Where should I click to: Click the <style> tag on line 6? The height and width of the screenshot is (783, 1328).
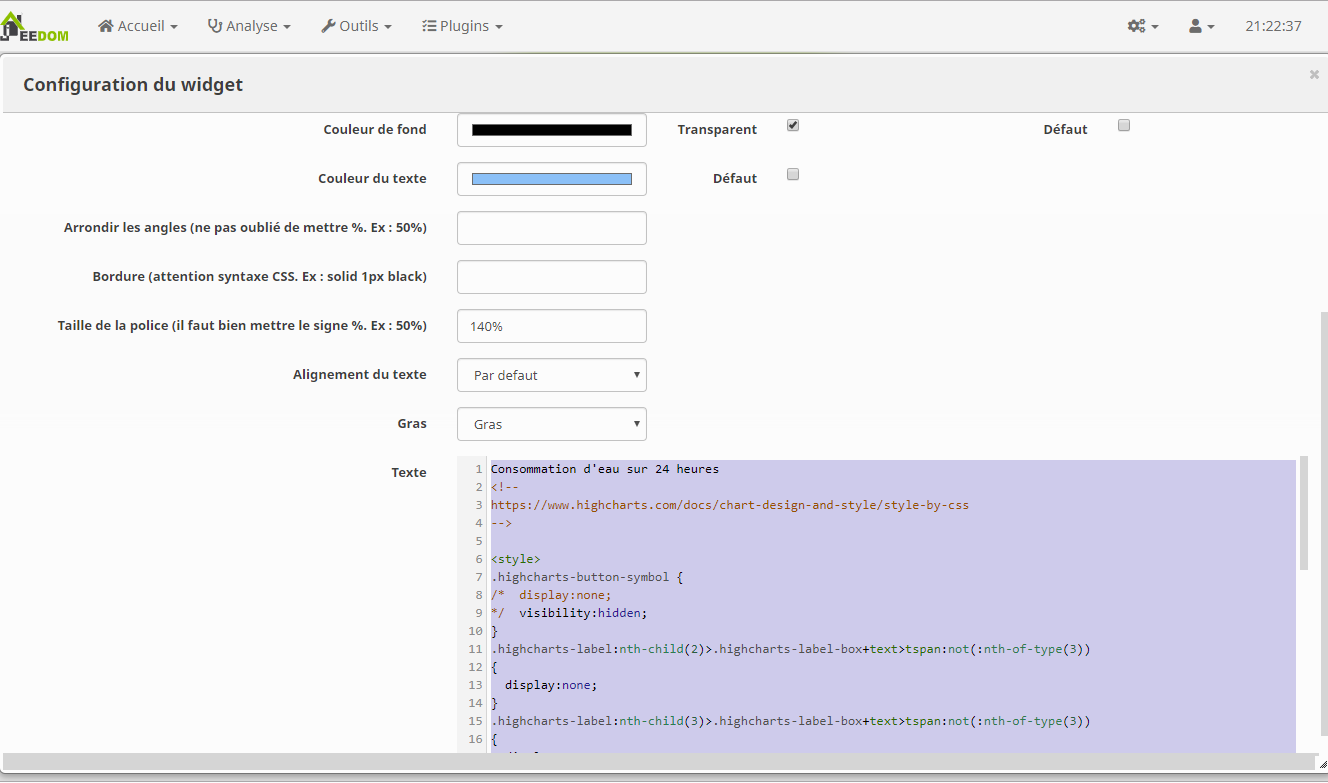pyautogui.click(x=516, y=559)
